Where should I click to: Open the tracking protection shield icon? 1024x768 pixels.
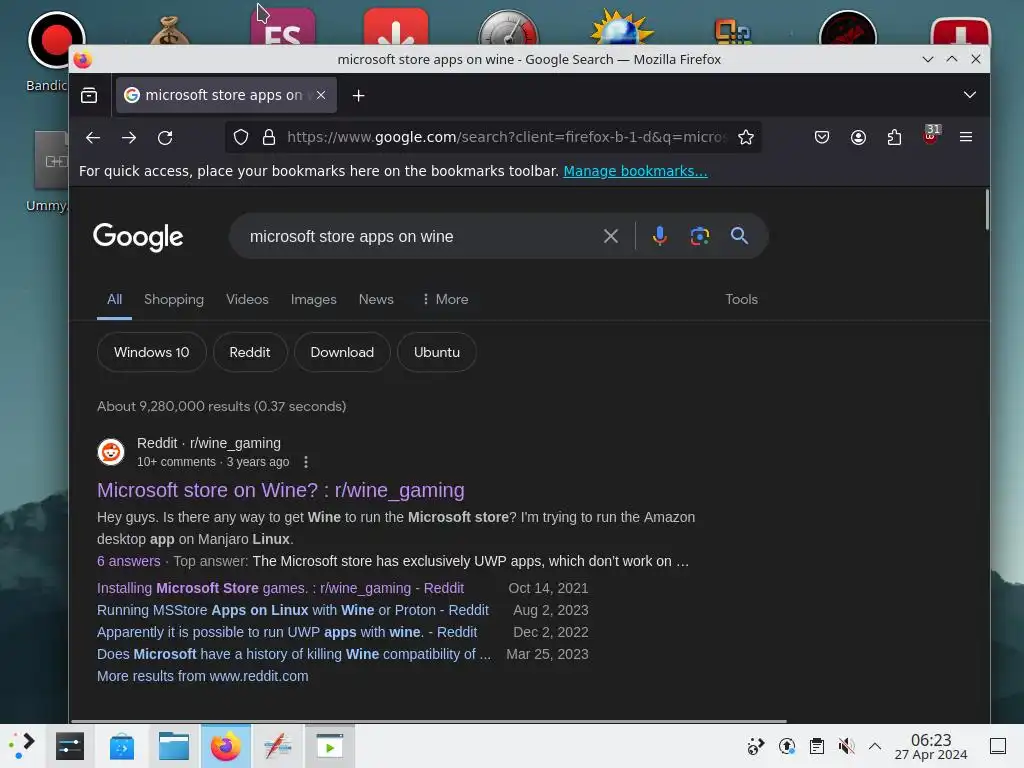(241, 137)
